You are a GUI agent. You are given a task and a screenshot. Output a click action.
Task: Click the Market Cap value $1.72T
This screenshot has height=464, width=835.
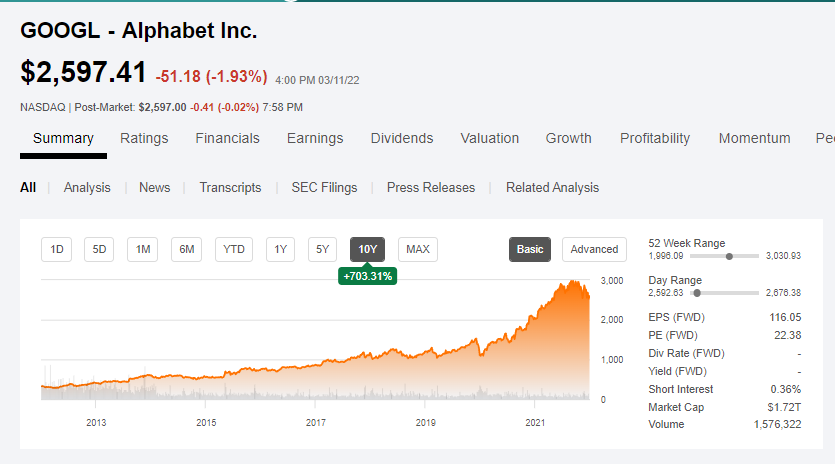click(x=784, y=408)
